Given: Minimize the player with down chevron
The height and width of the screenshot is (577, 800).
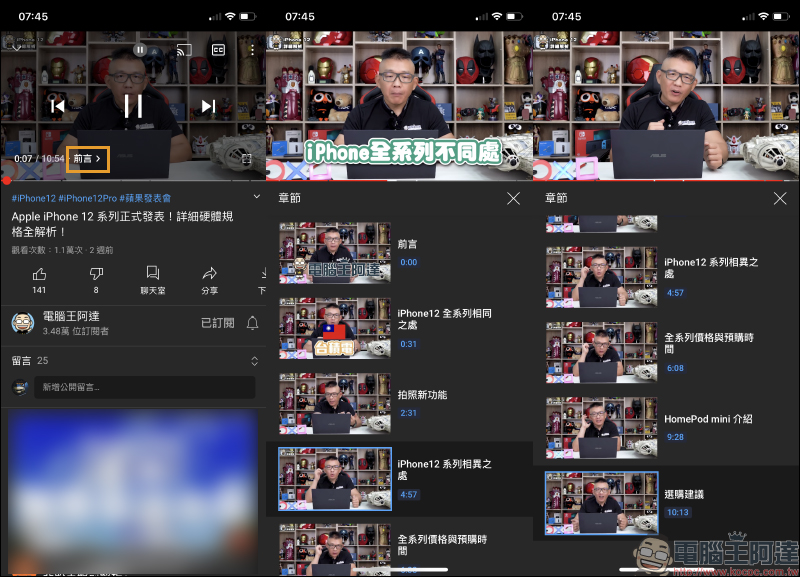Looking at the screenshot, I should pyautogui.click(x=16, y=47).
